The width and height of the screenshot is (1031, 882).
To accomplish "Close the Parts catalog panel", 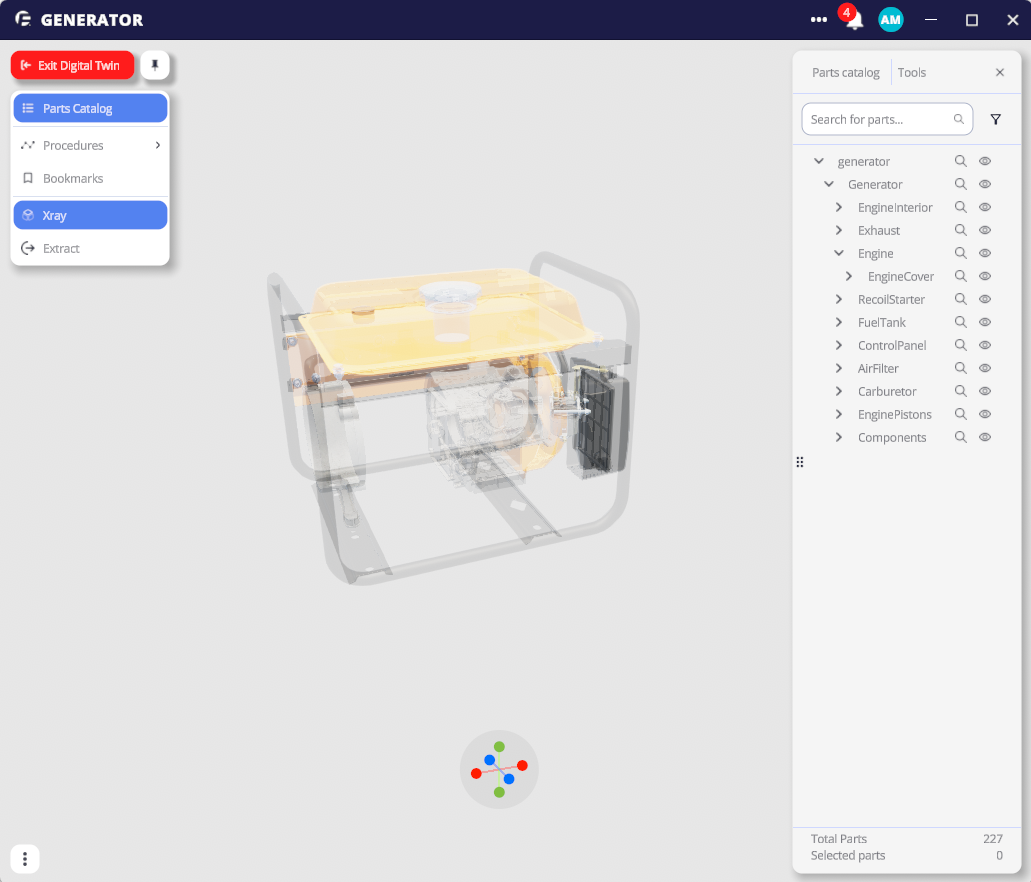I will 999,72.
